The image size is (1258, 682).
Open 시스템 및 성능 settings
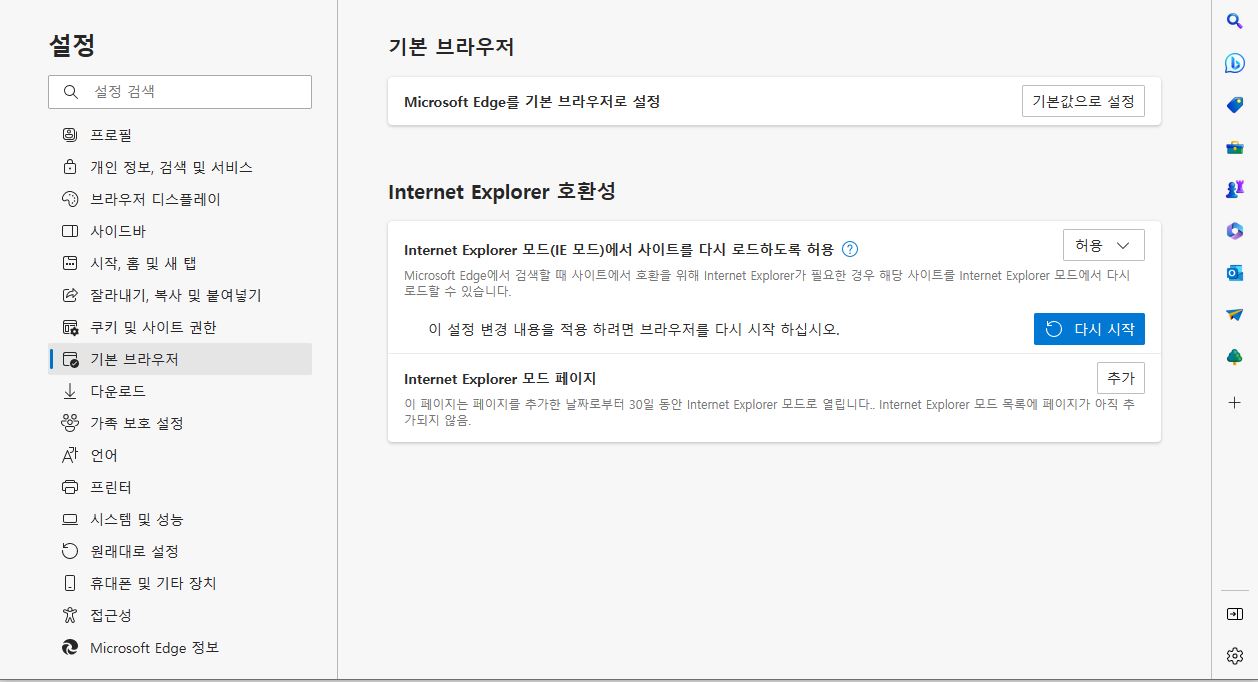coord(180,519)
